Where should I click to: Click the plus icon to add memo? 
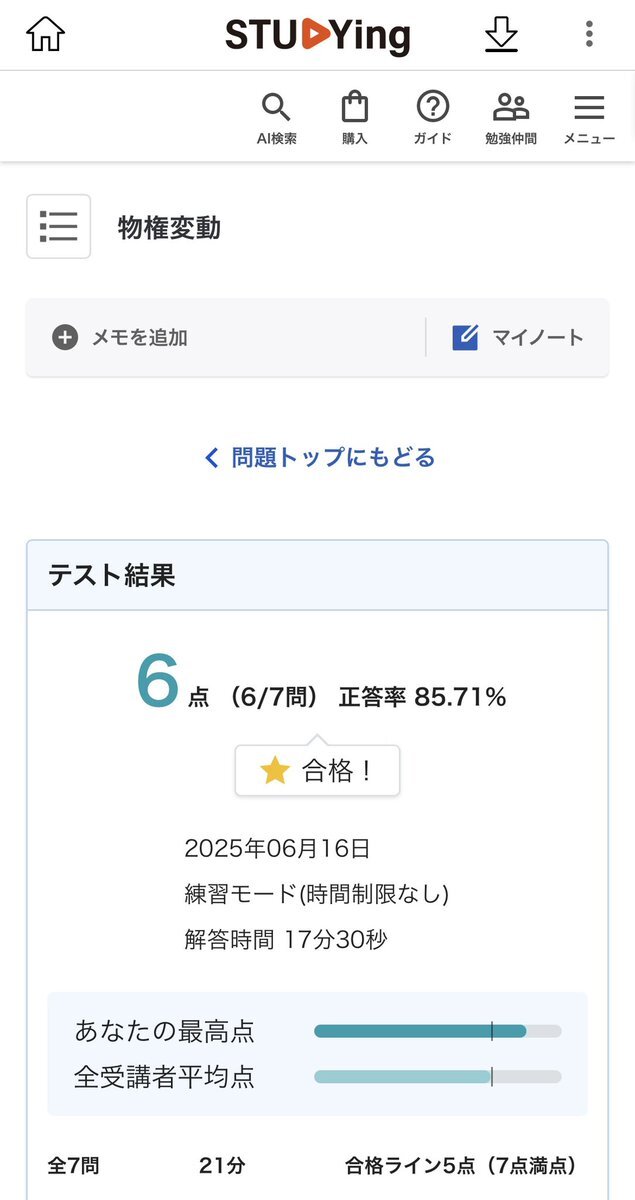65,337
